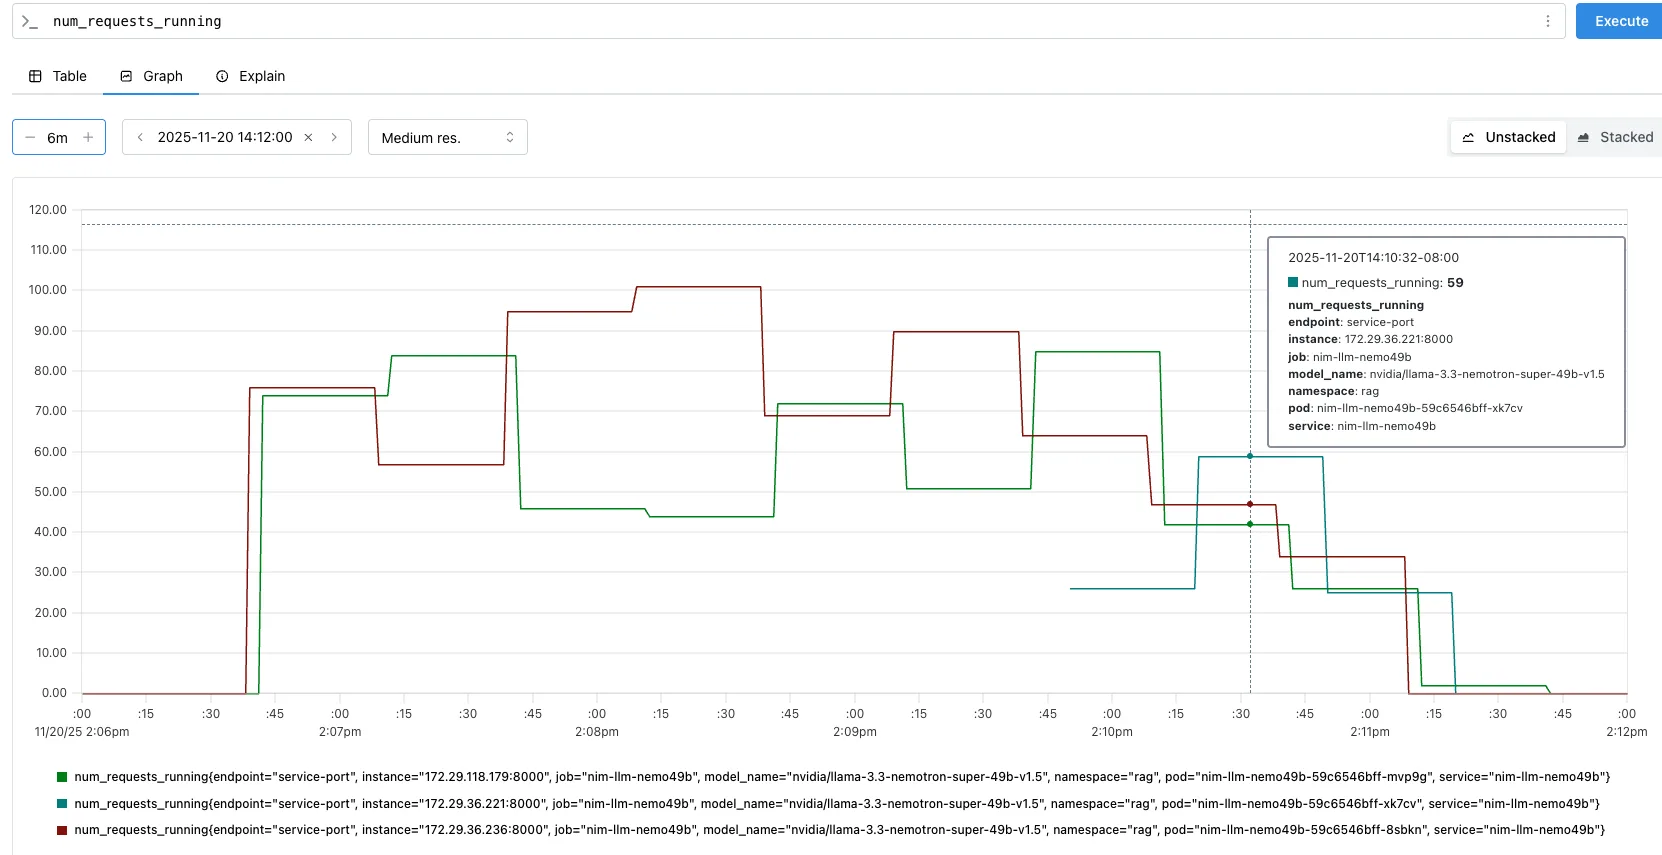Open the three-dot query options menu
Image resolution: width=1662 pixels, height=855 pixels.
(1548, 21)
